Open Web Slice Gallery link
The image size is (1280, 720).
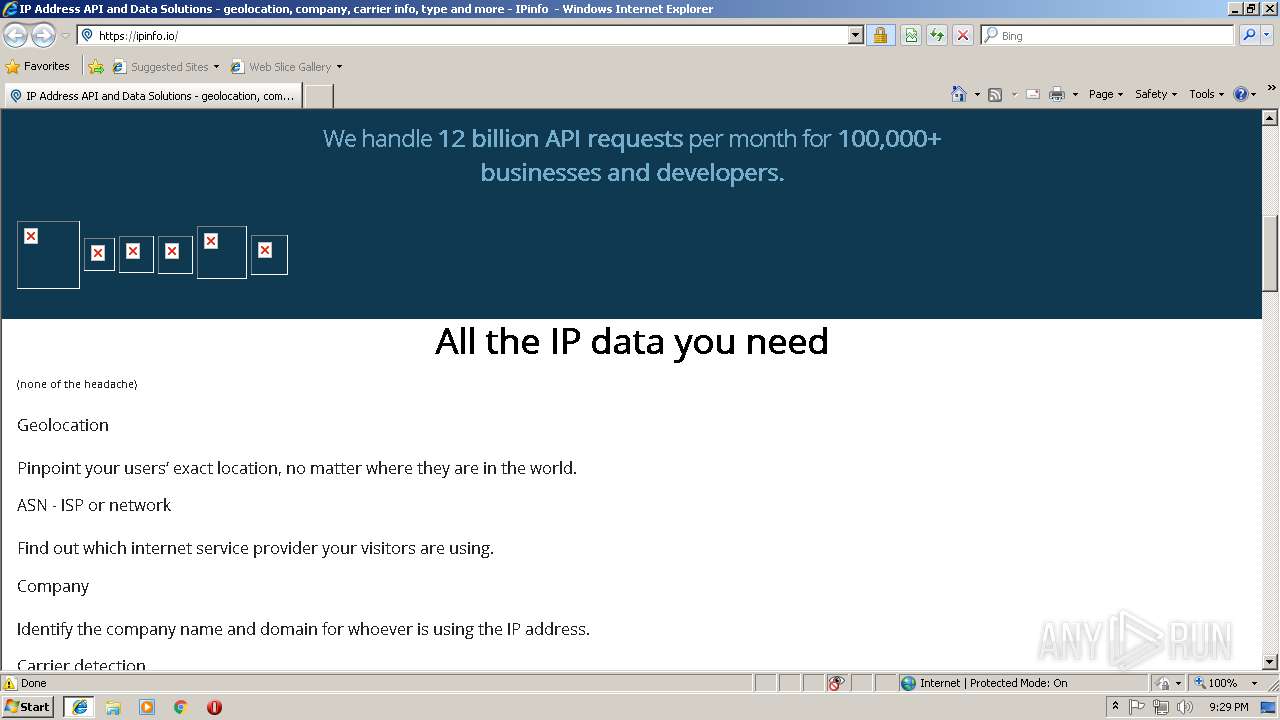point(286,66)
